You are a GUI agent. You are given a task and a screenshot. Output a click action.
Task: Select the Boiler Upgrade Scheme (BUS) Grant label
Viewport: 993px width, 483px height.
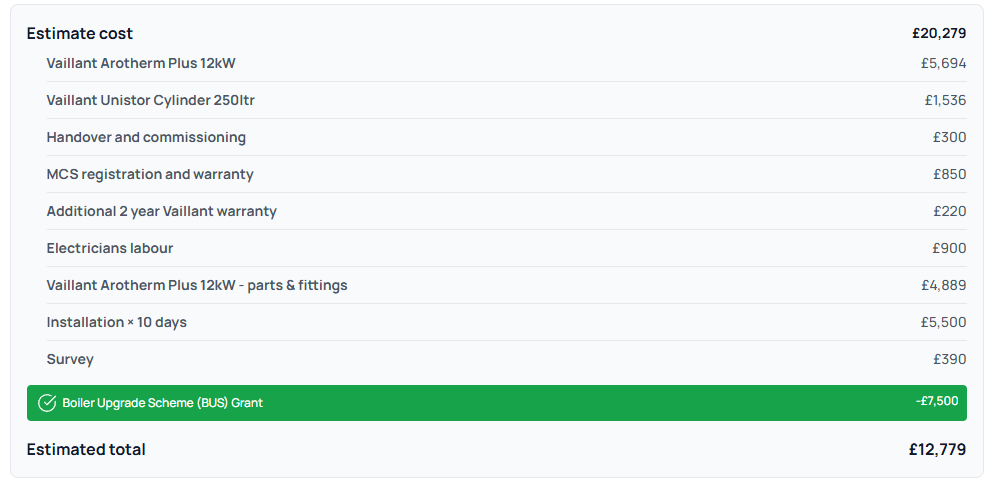coord(162,403)
